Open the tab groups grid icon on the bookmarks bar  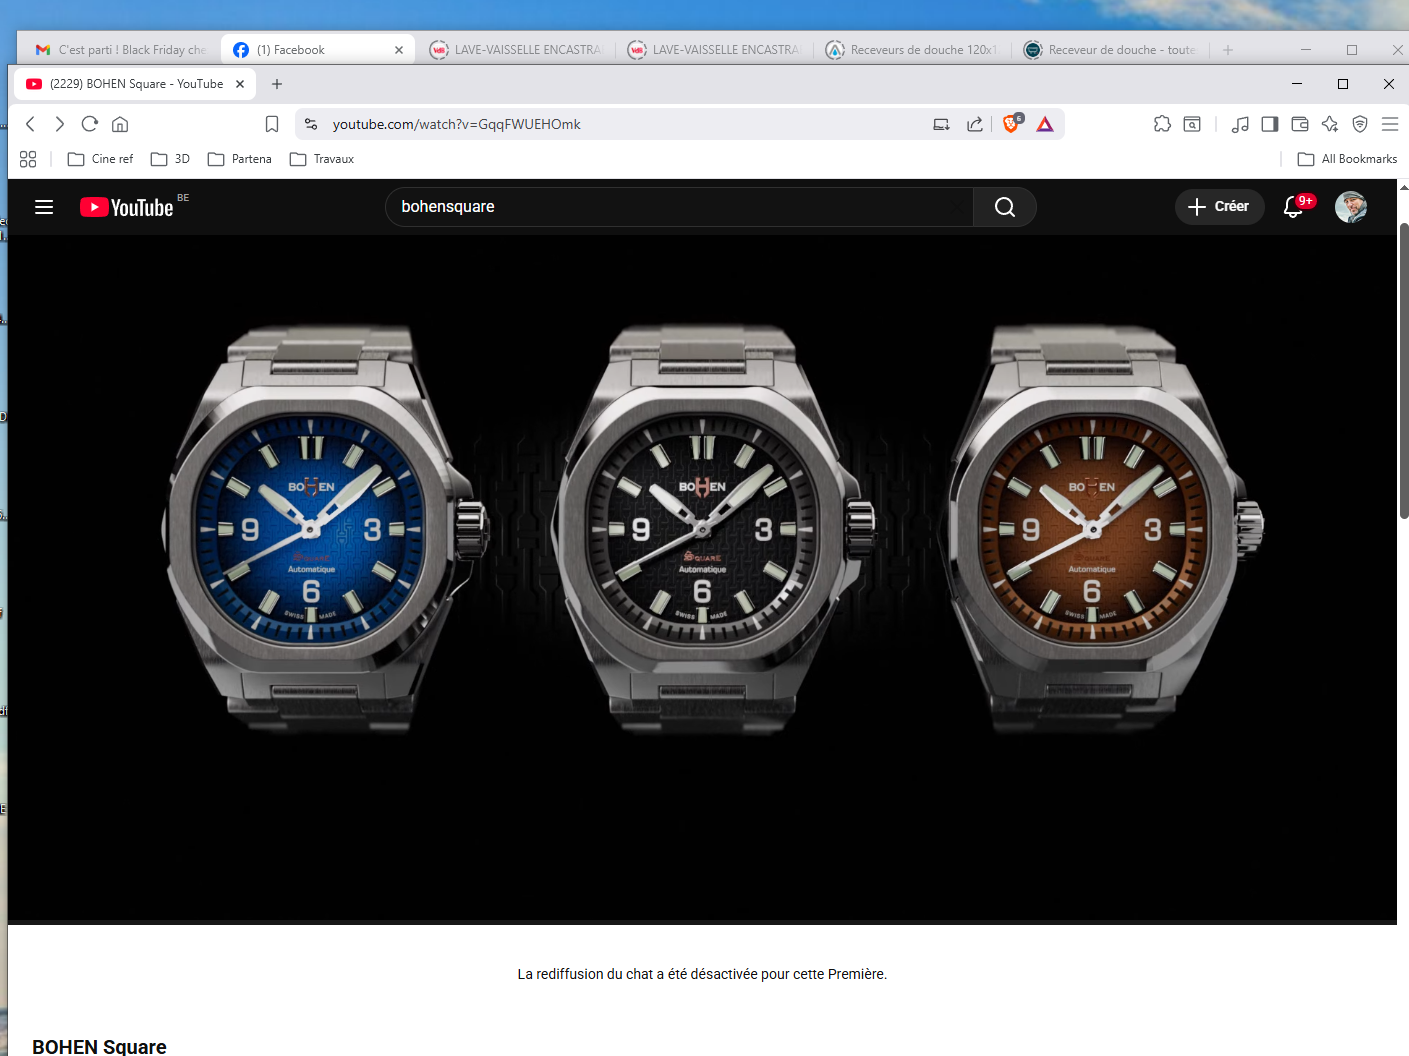[28, 159]
